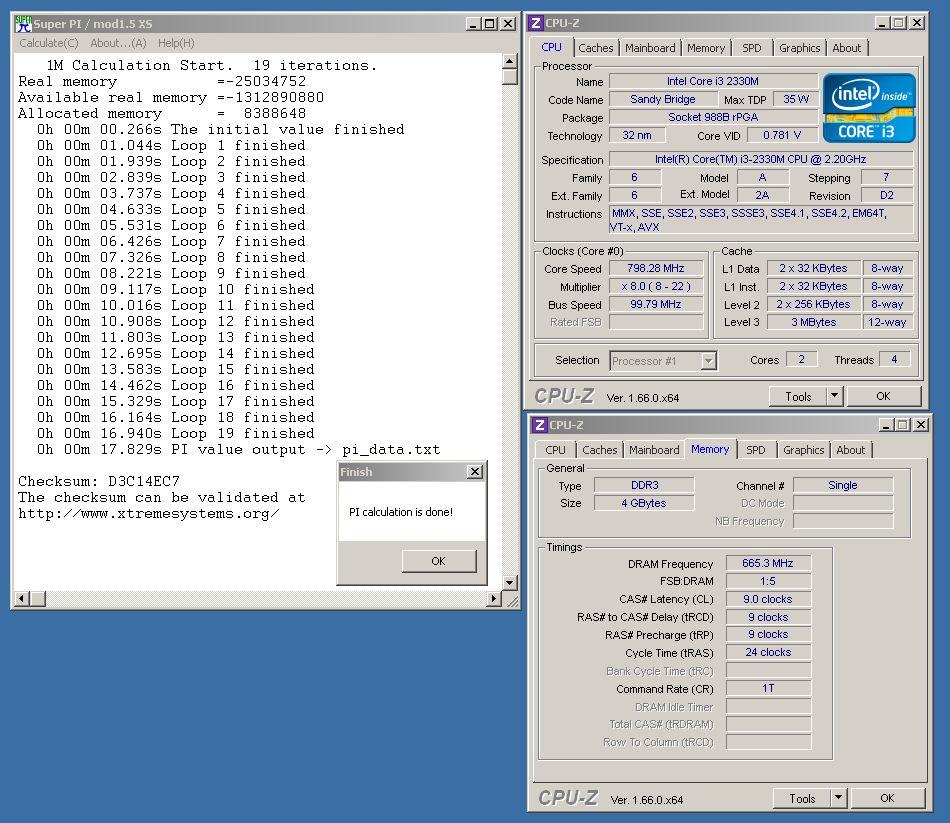The image size is (950, 823).
Task: Click Tools button in lower CPU-Z window
Action: tap(802, 799)
